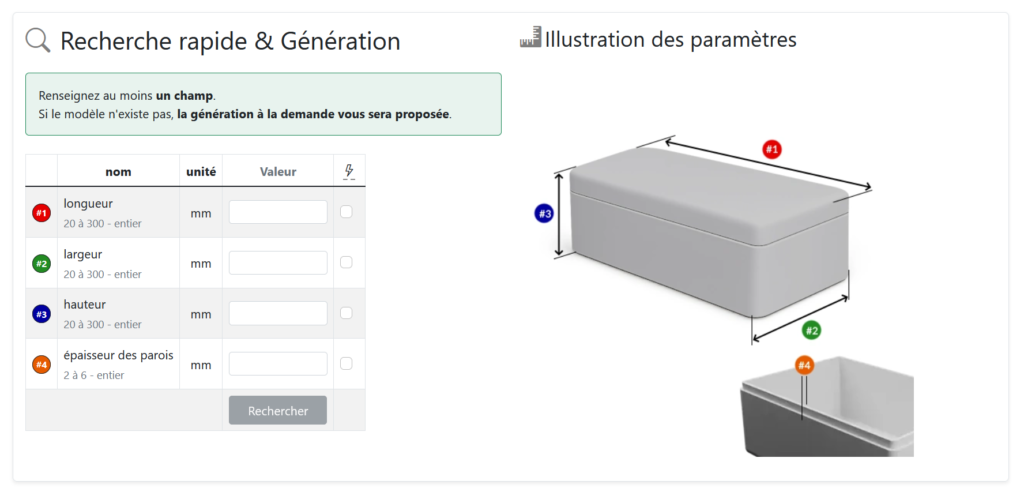1024x488 pixels.
Task: Tick the checkbox in the longueur row
Action: point(347,212)
